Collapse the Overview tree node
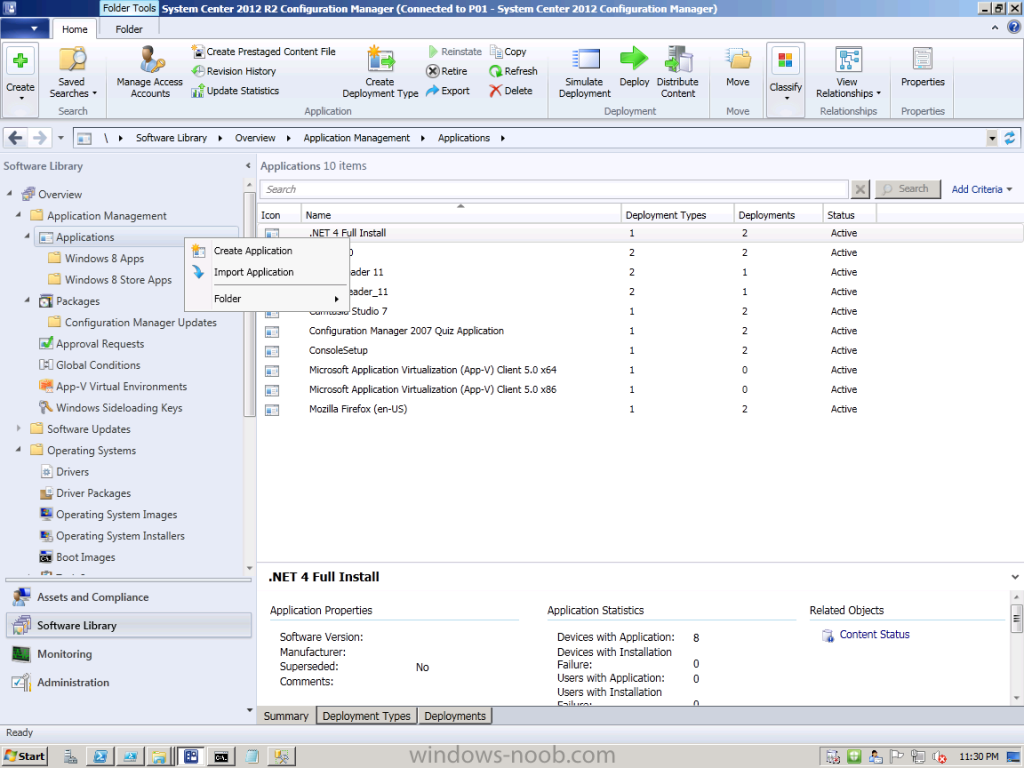The width and height of the screenshot is (1024, 768). (x=10, y=194)
